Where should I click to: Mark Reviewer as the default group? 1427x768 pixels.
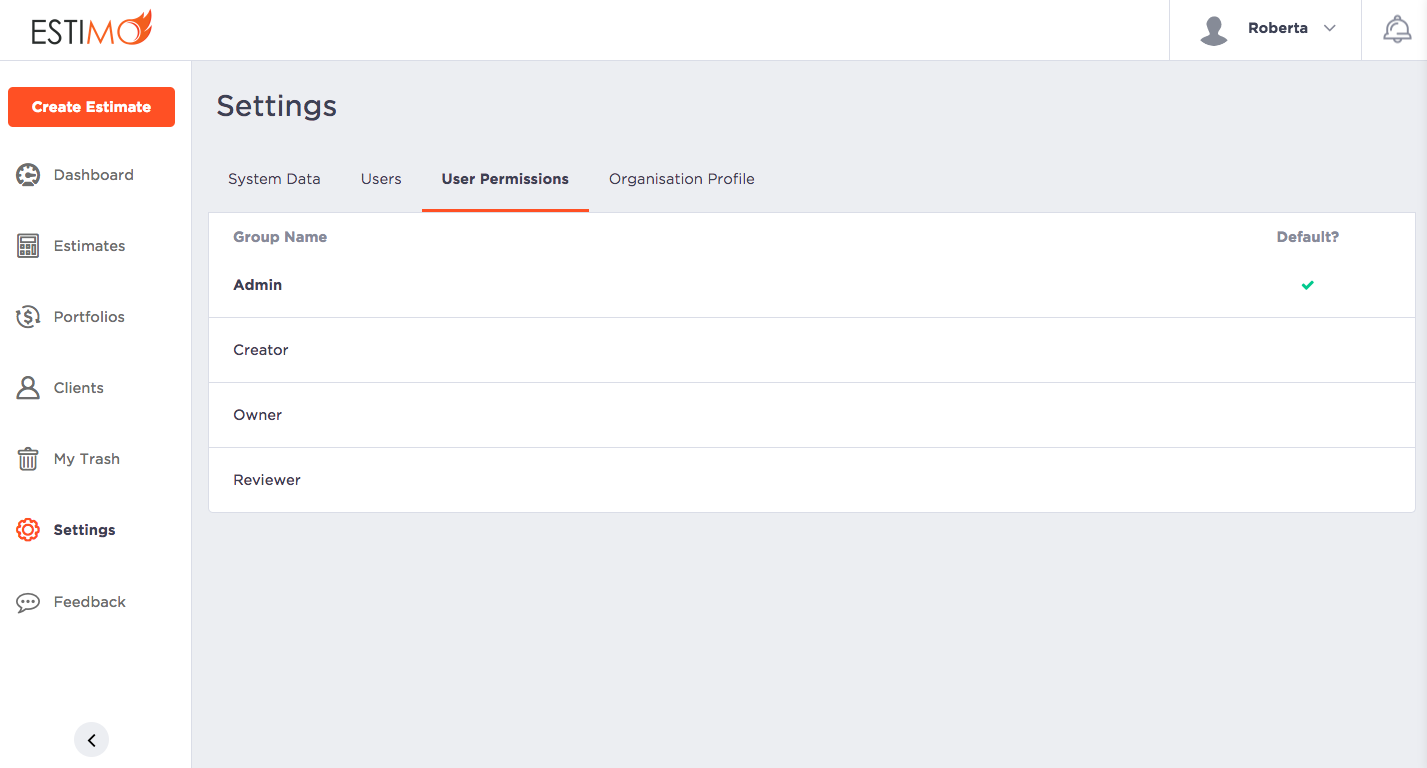pos(1307,479)
